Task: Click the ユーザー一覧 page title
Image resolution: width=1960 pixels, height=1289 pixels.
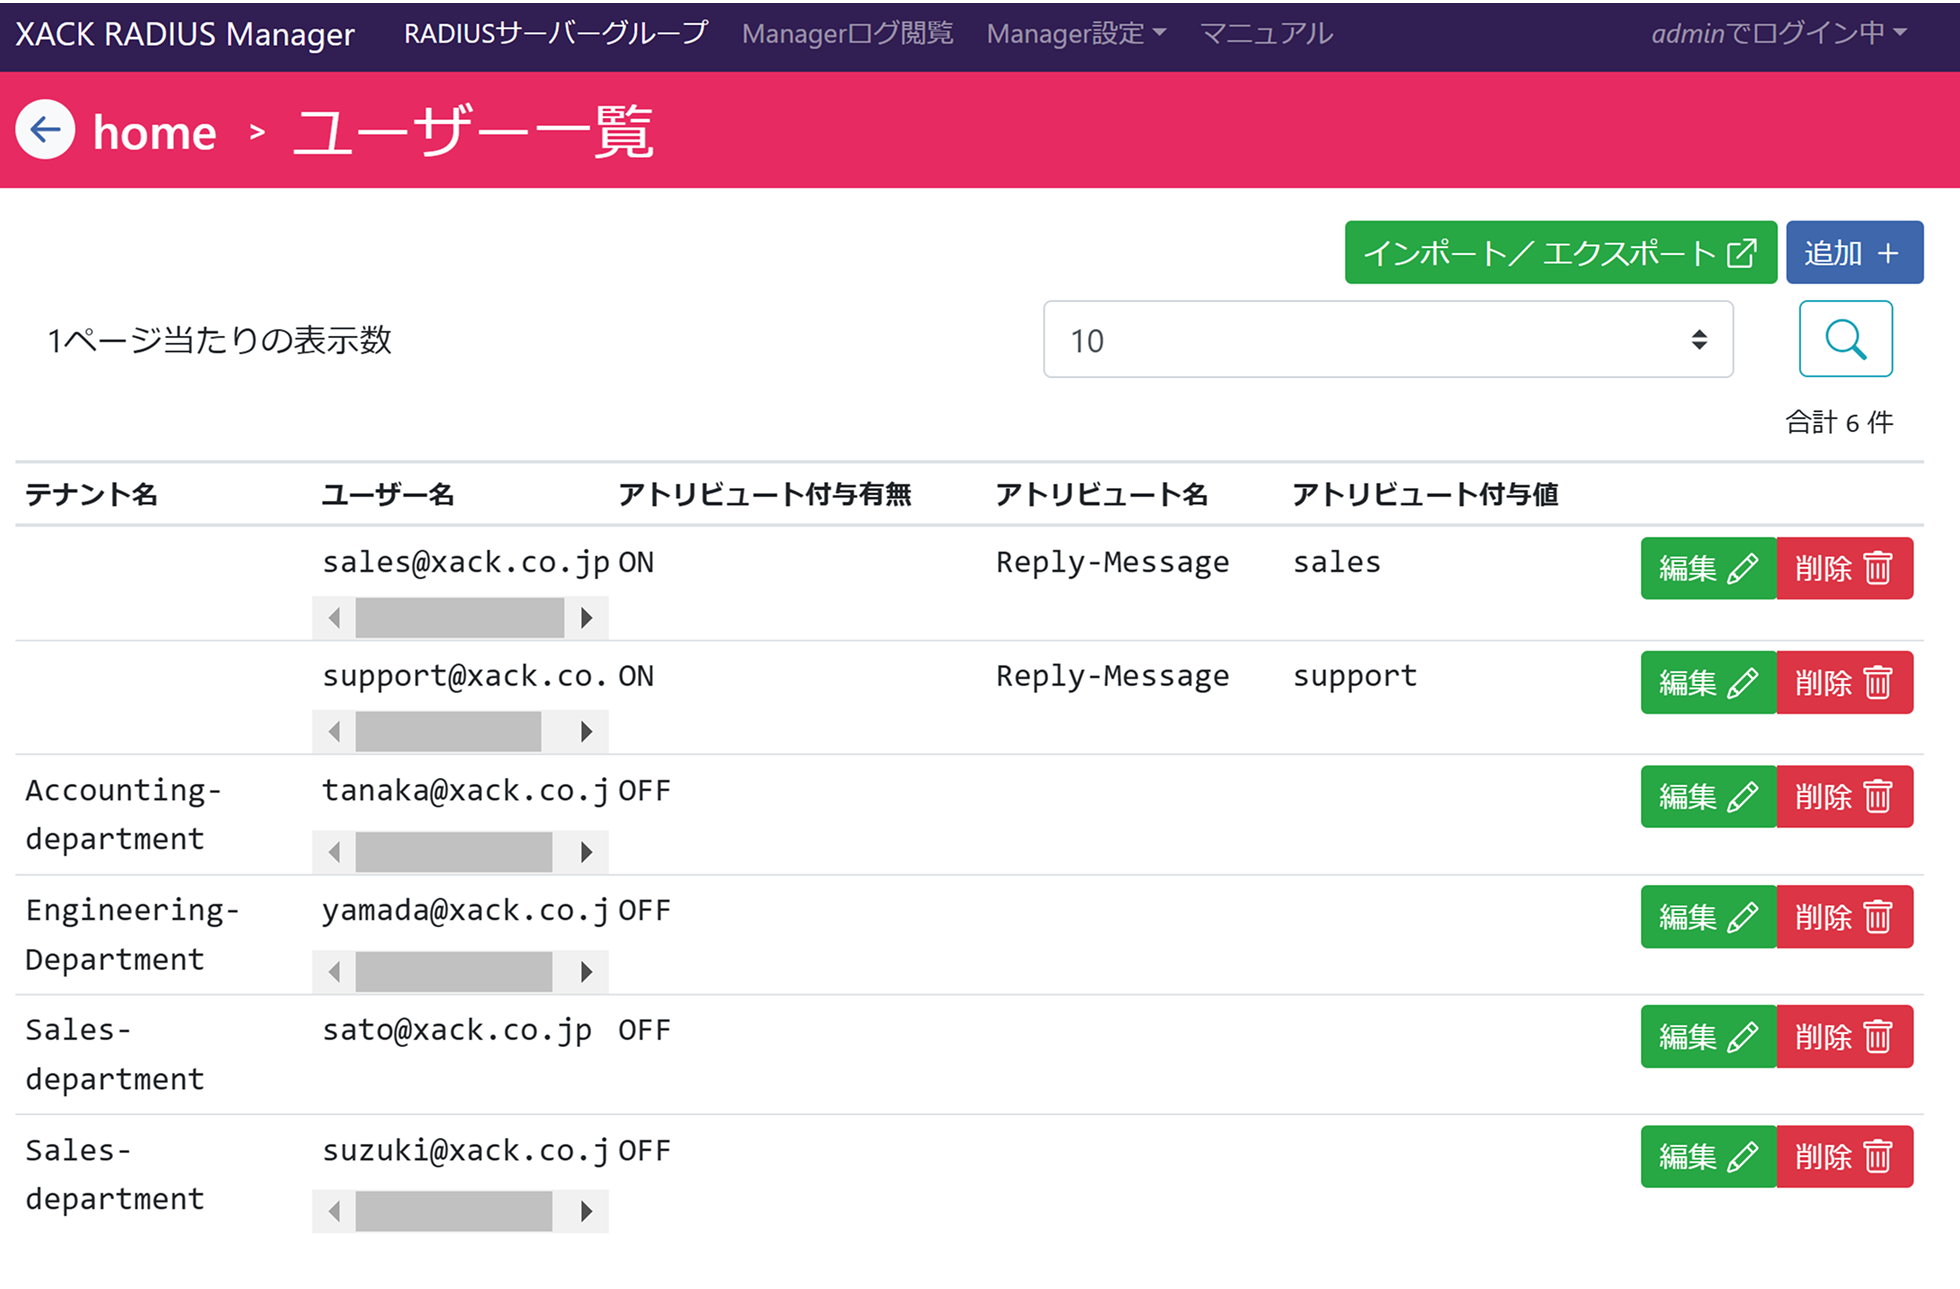Action: [x=474, y=132]
